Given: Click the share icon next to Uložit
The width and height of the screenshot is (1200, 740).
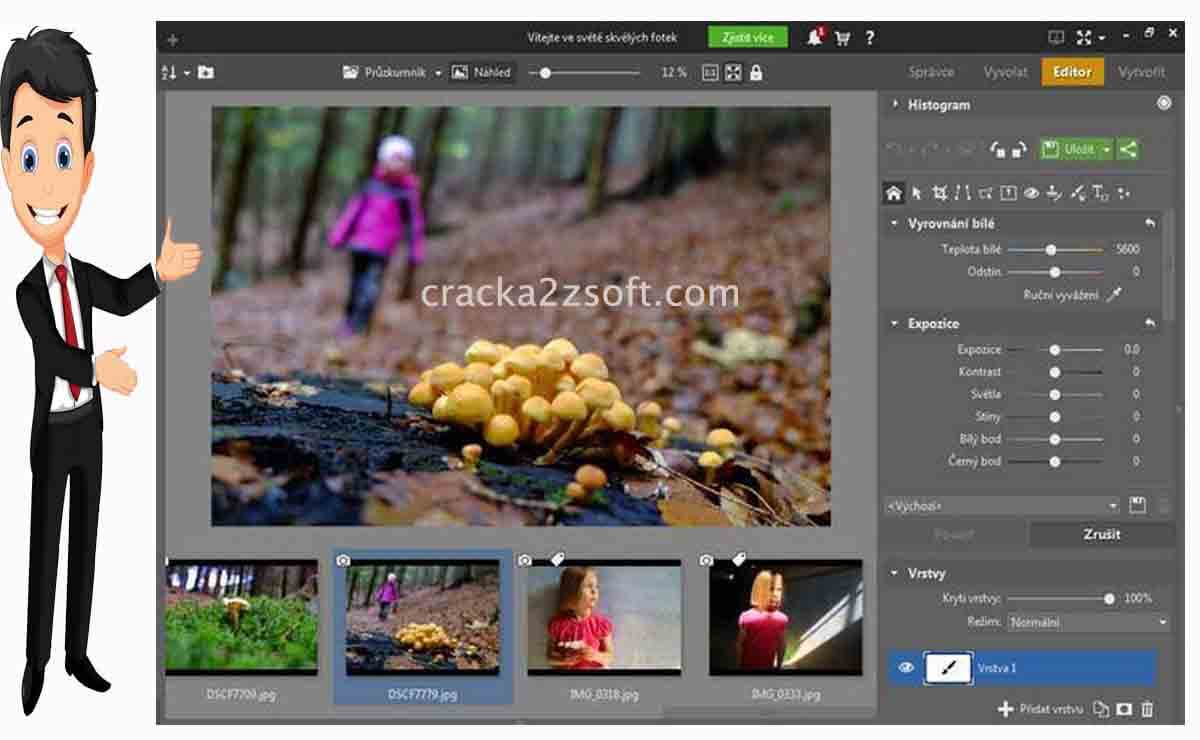Looking at the screenshot, I should pyautogui.click(x=1128, y=149).
